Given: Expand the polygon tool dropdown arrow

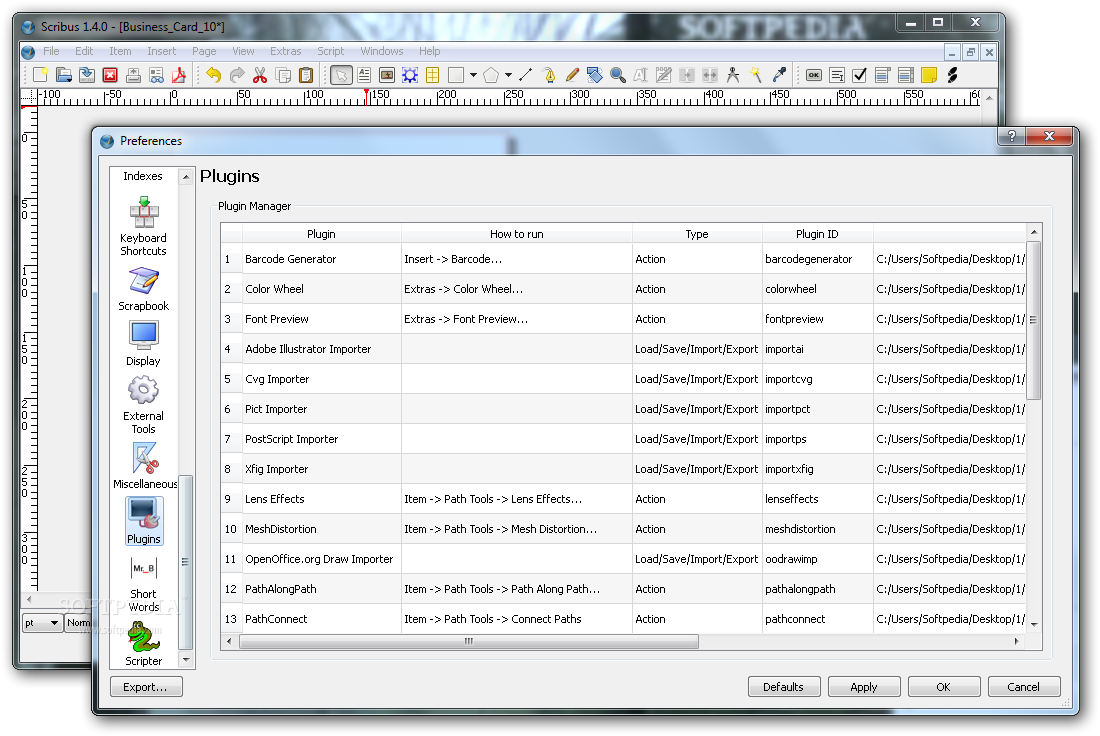Looking at the screenshot, I should pos(509,75).
